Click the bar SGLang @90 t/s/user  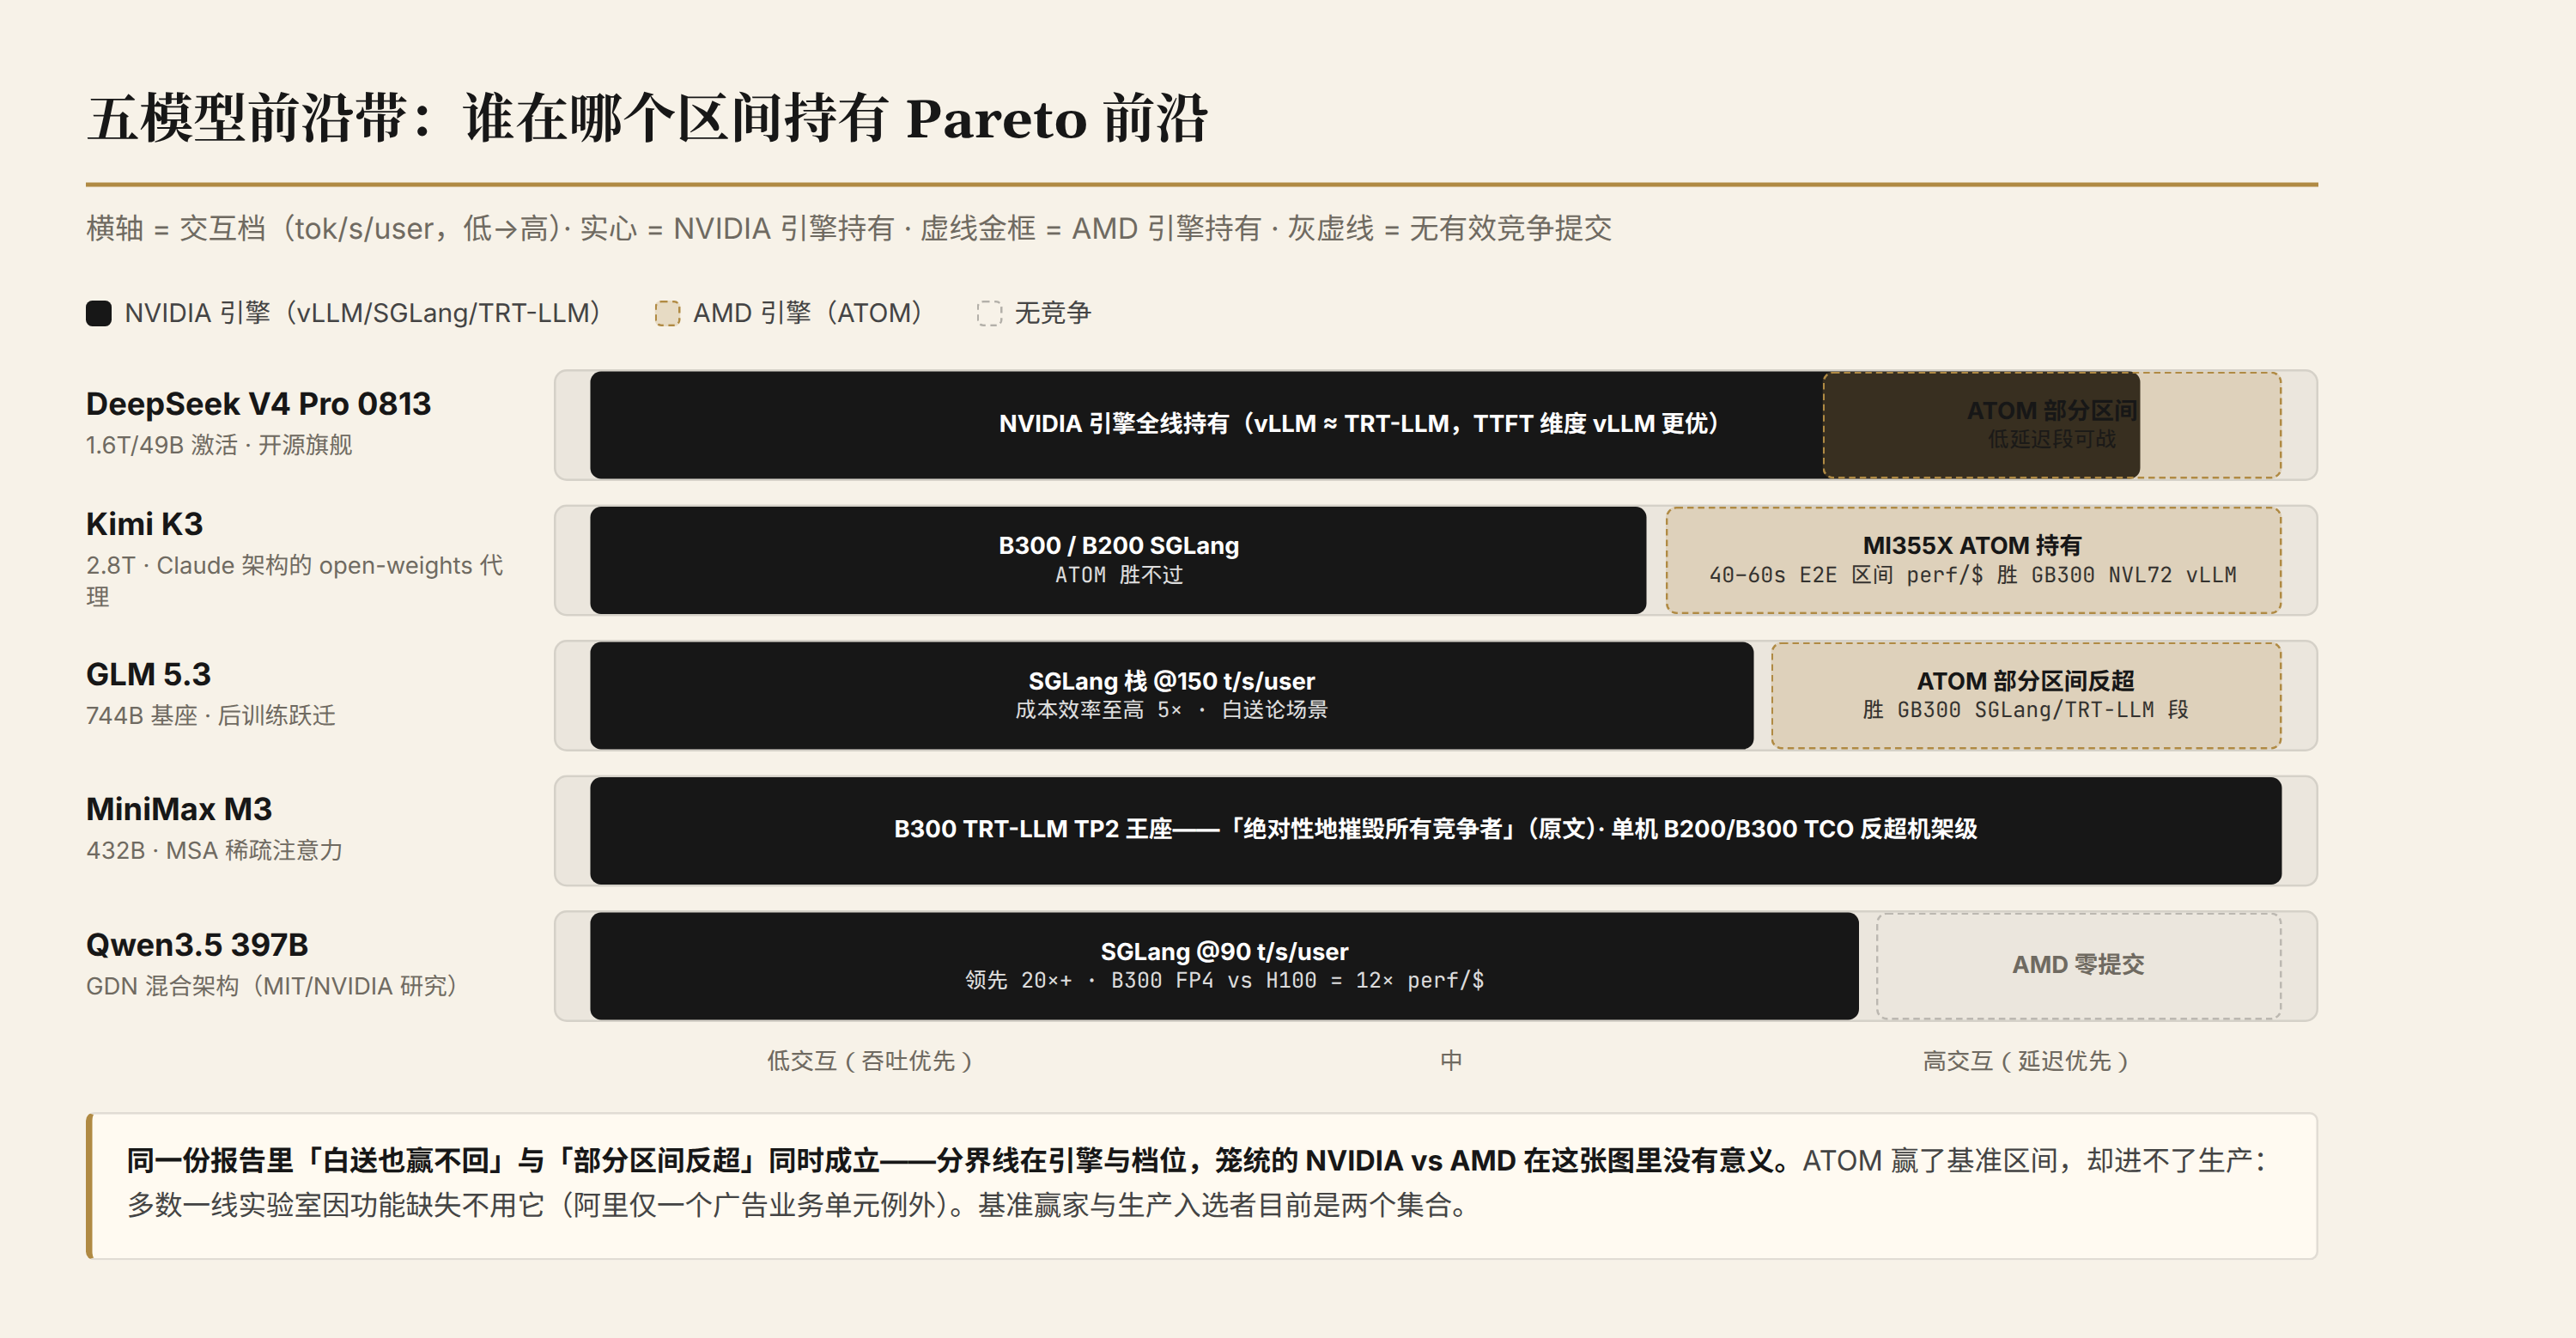pos(1224,966)
